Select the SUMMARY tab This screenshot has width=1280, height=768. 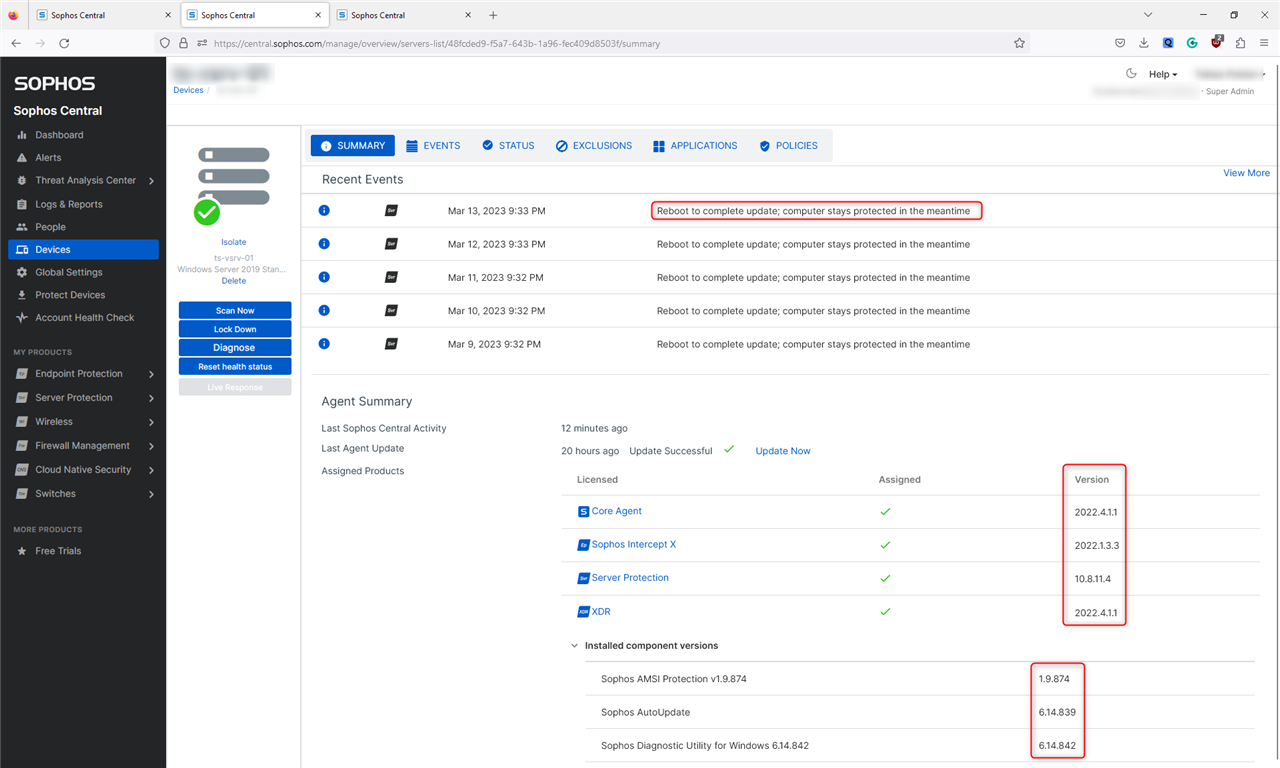(x=352, y=146)
